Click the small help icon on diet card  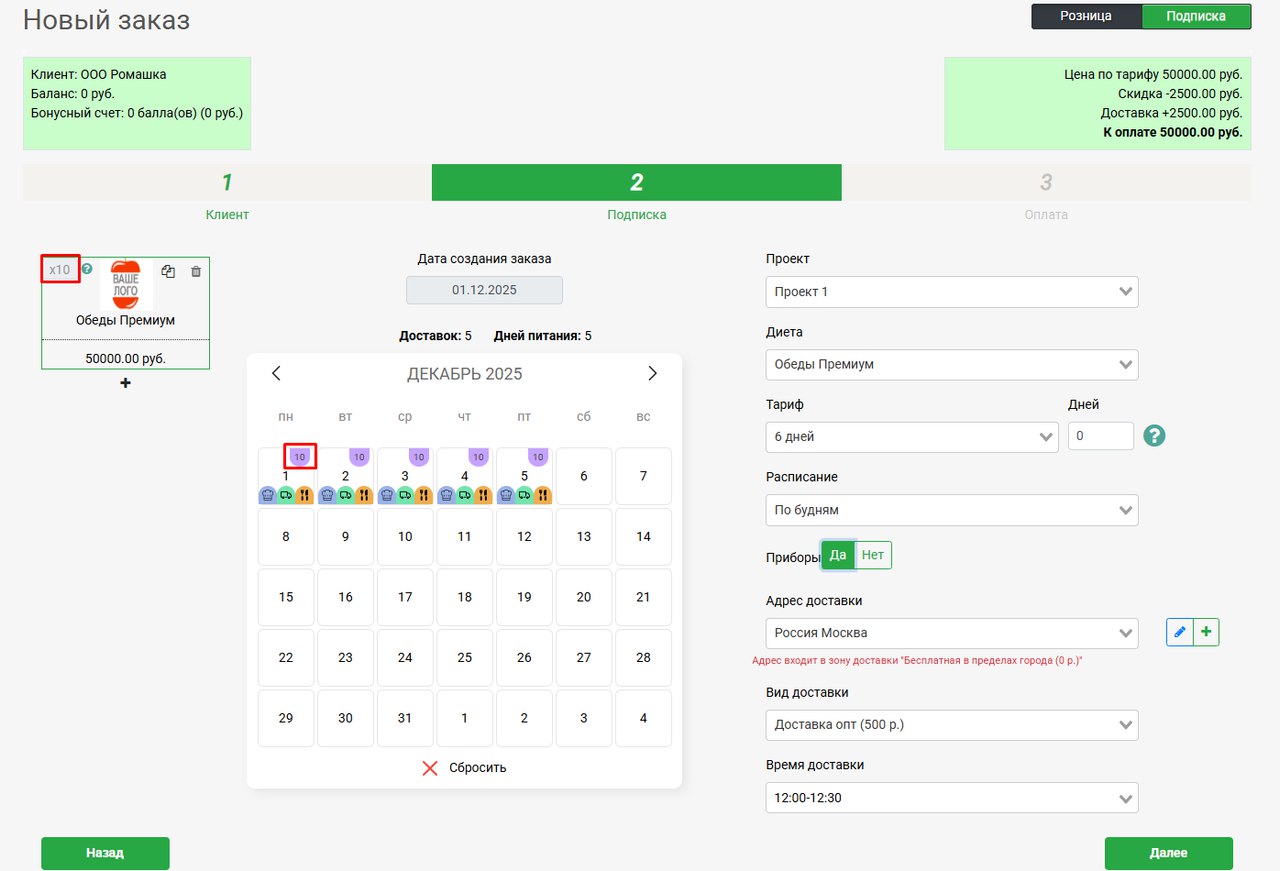(87, 269)
